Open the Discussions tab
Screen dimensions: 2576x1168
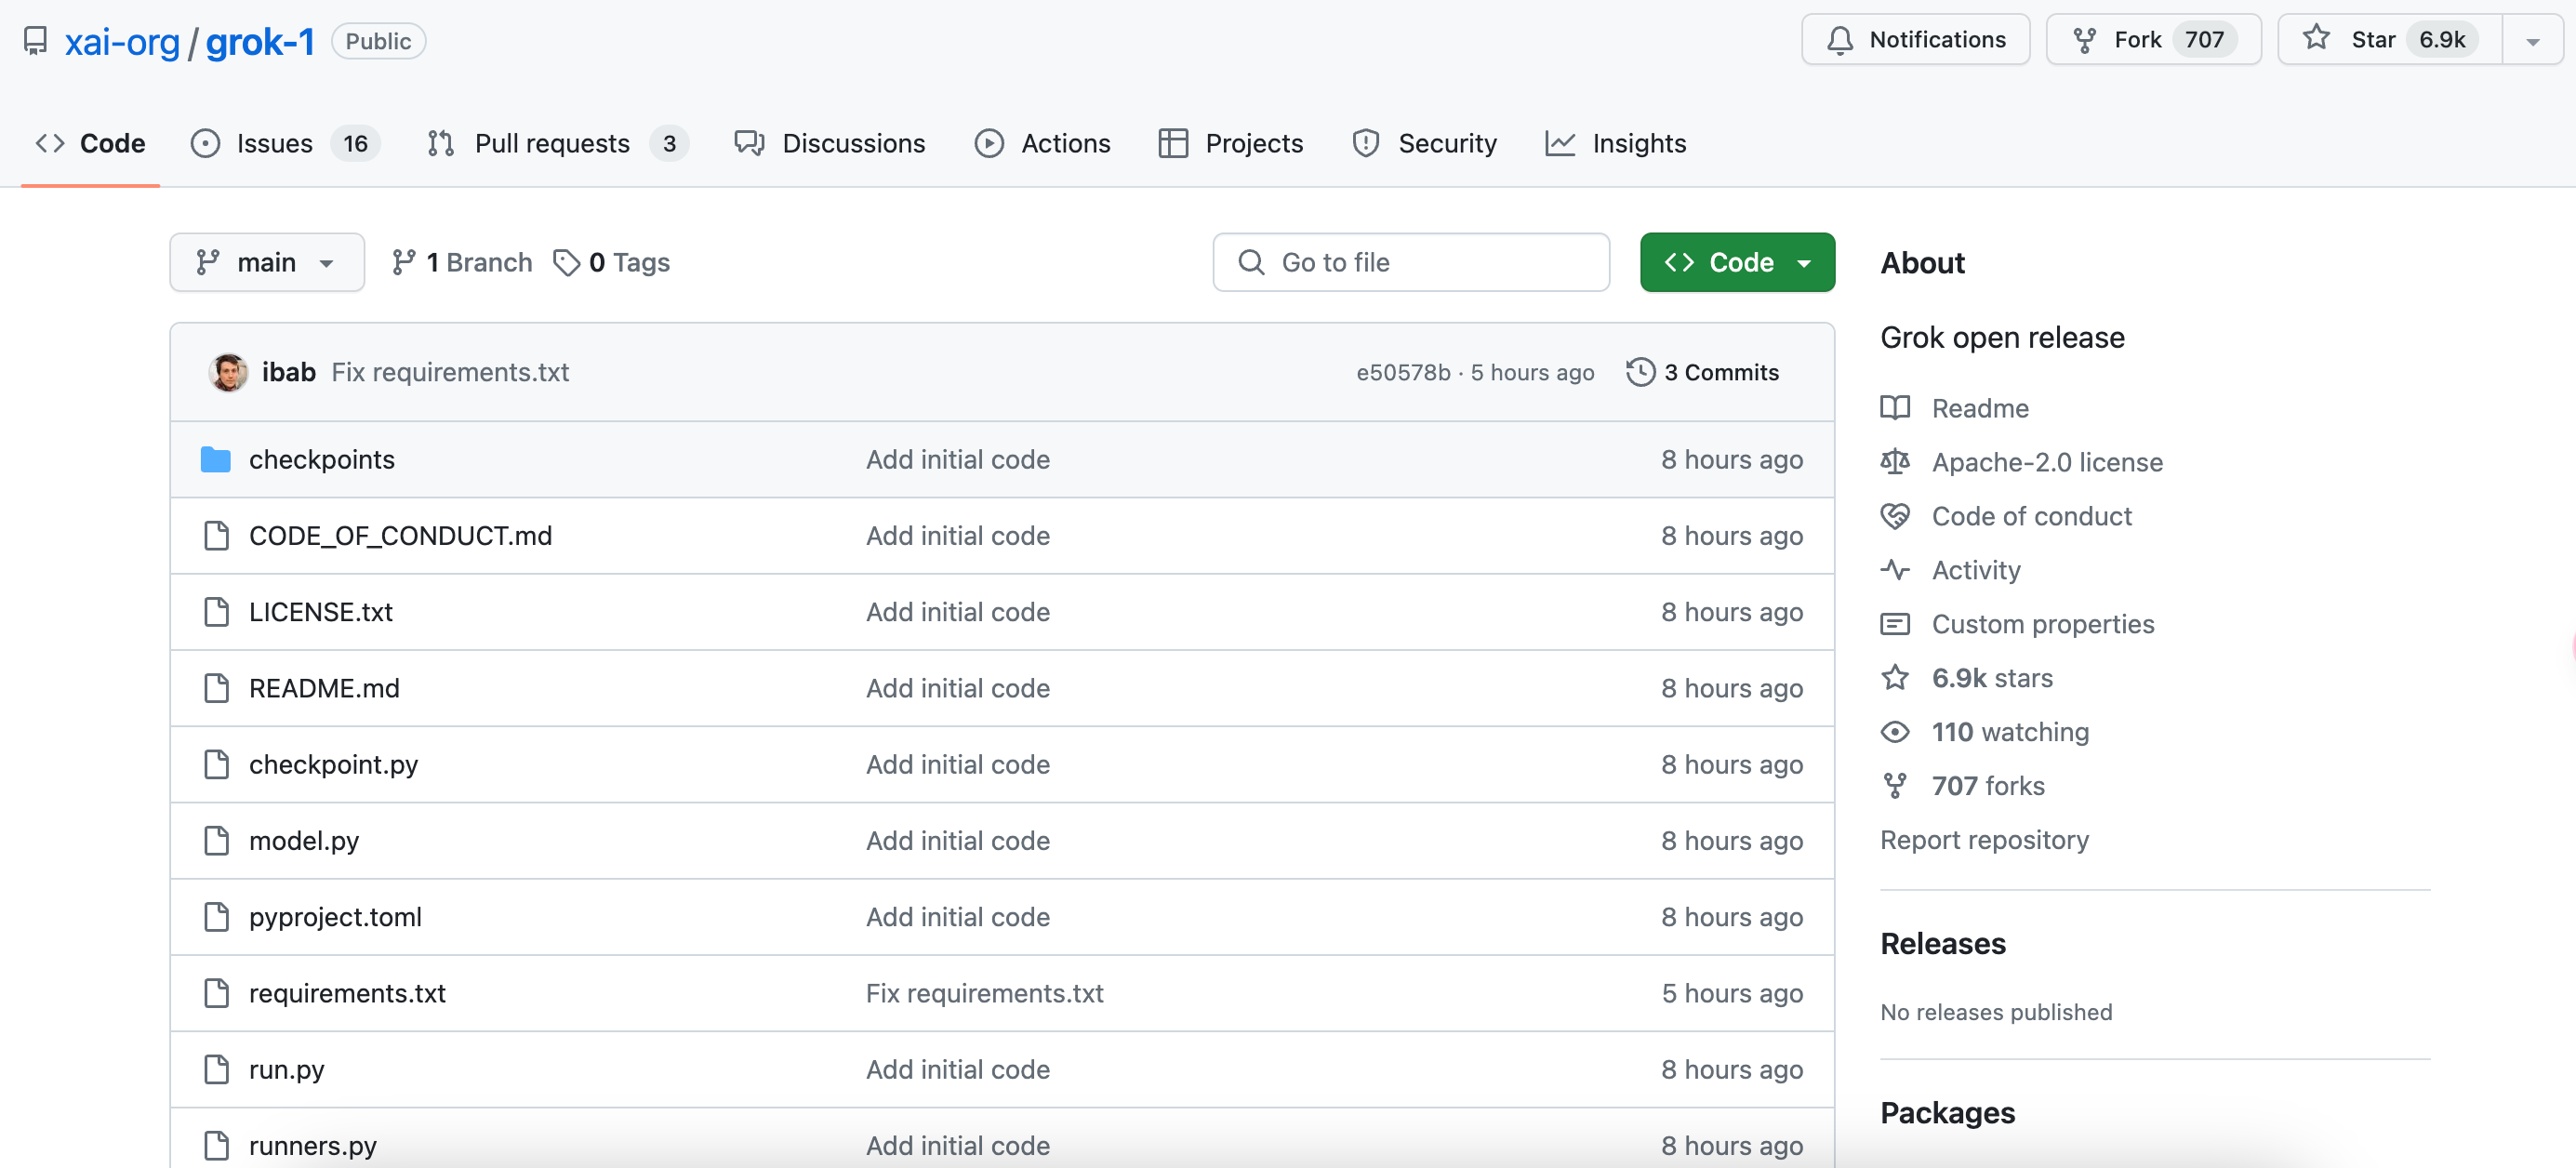[830, 143]
